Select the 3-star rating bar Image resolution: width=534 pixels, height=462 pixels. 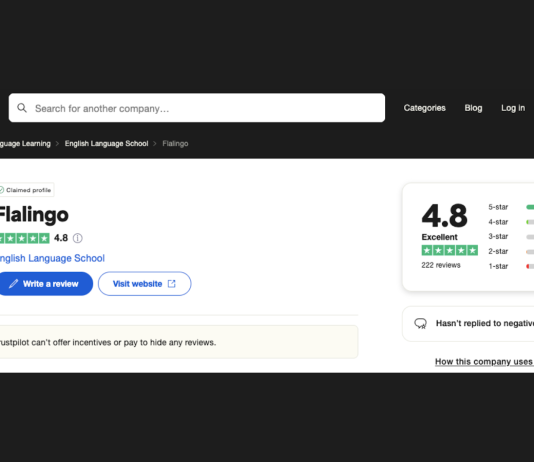[x=530, y=237]
